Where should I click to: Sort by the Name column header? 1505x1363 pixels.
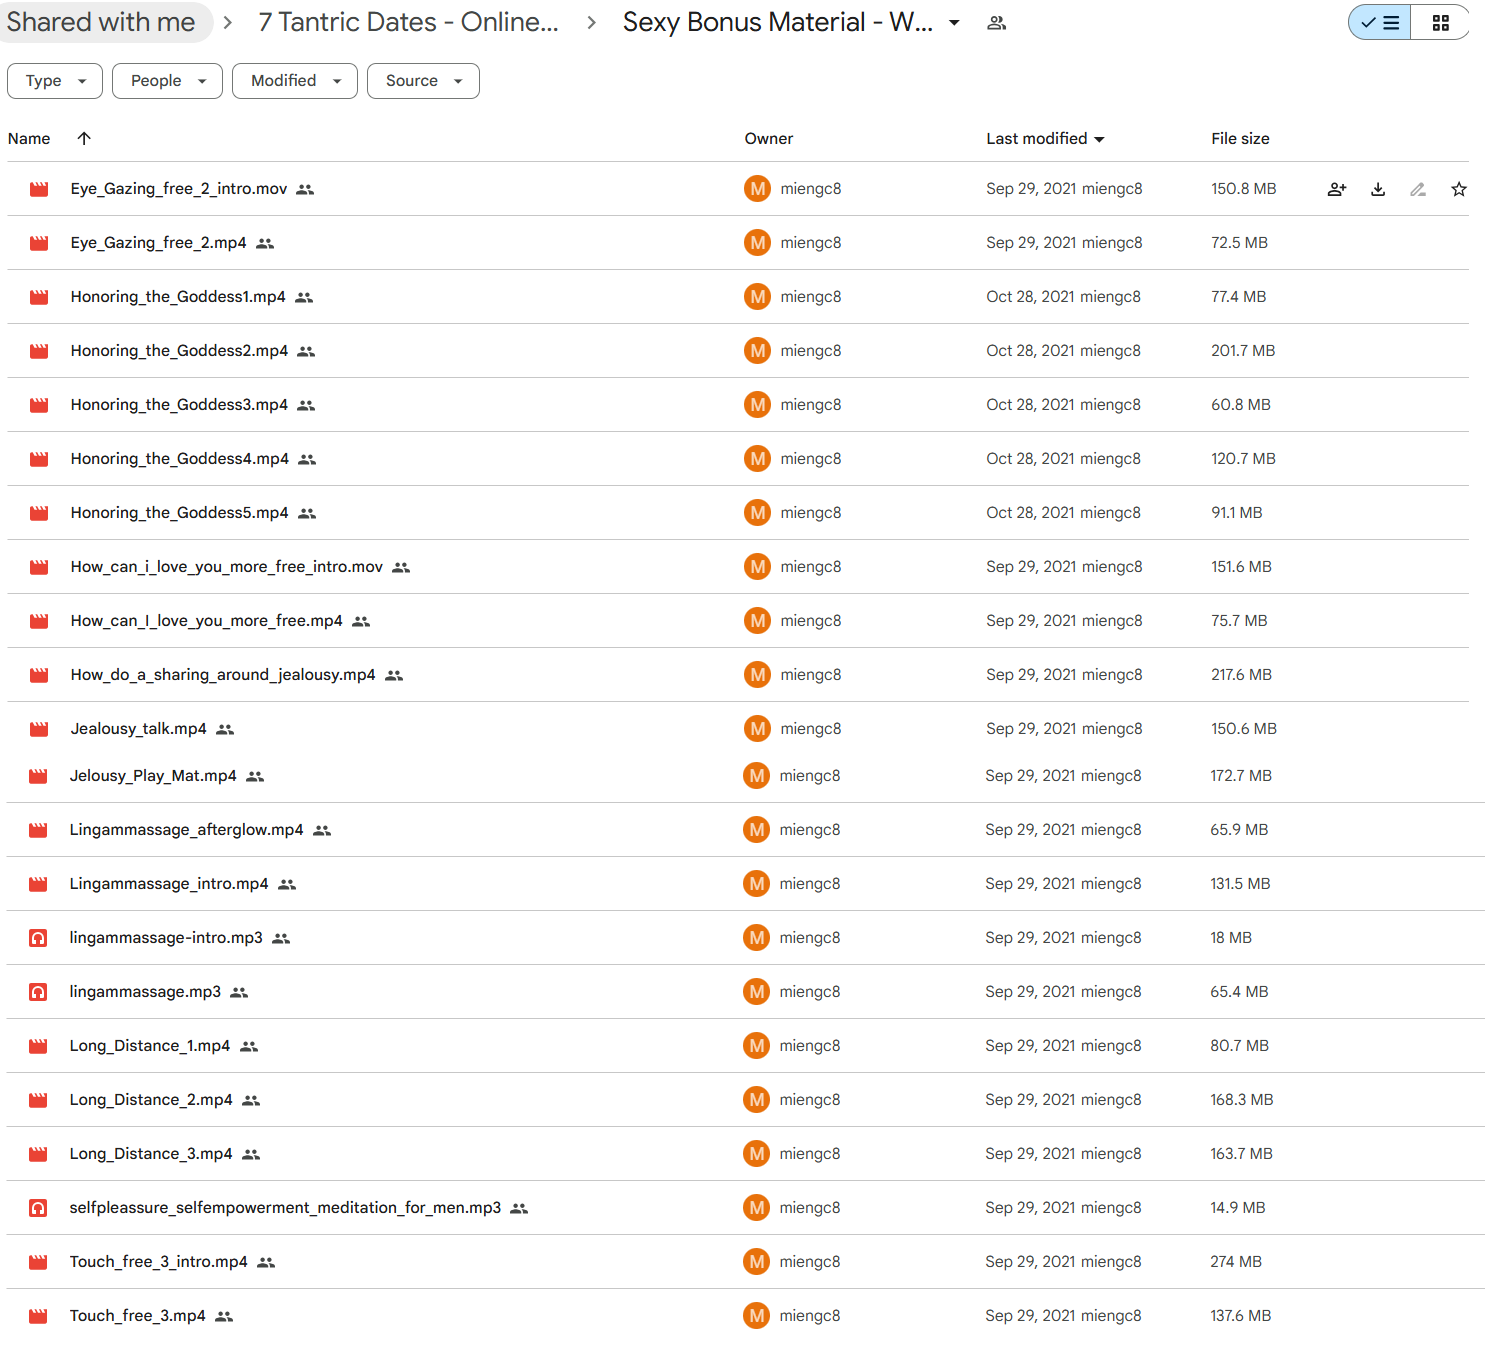click(x=29, y=139)
